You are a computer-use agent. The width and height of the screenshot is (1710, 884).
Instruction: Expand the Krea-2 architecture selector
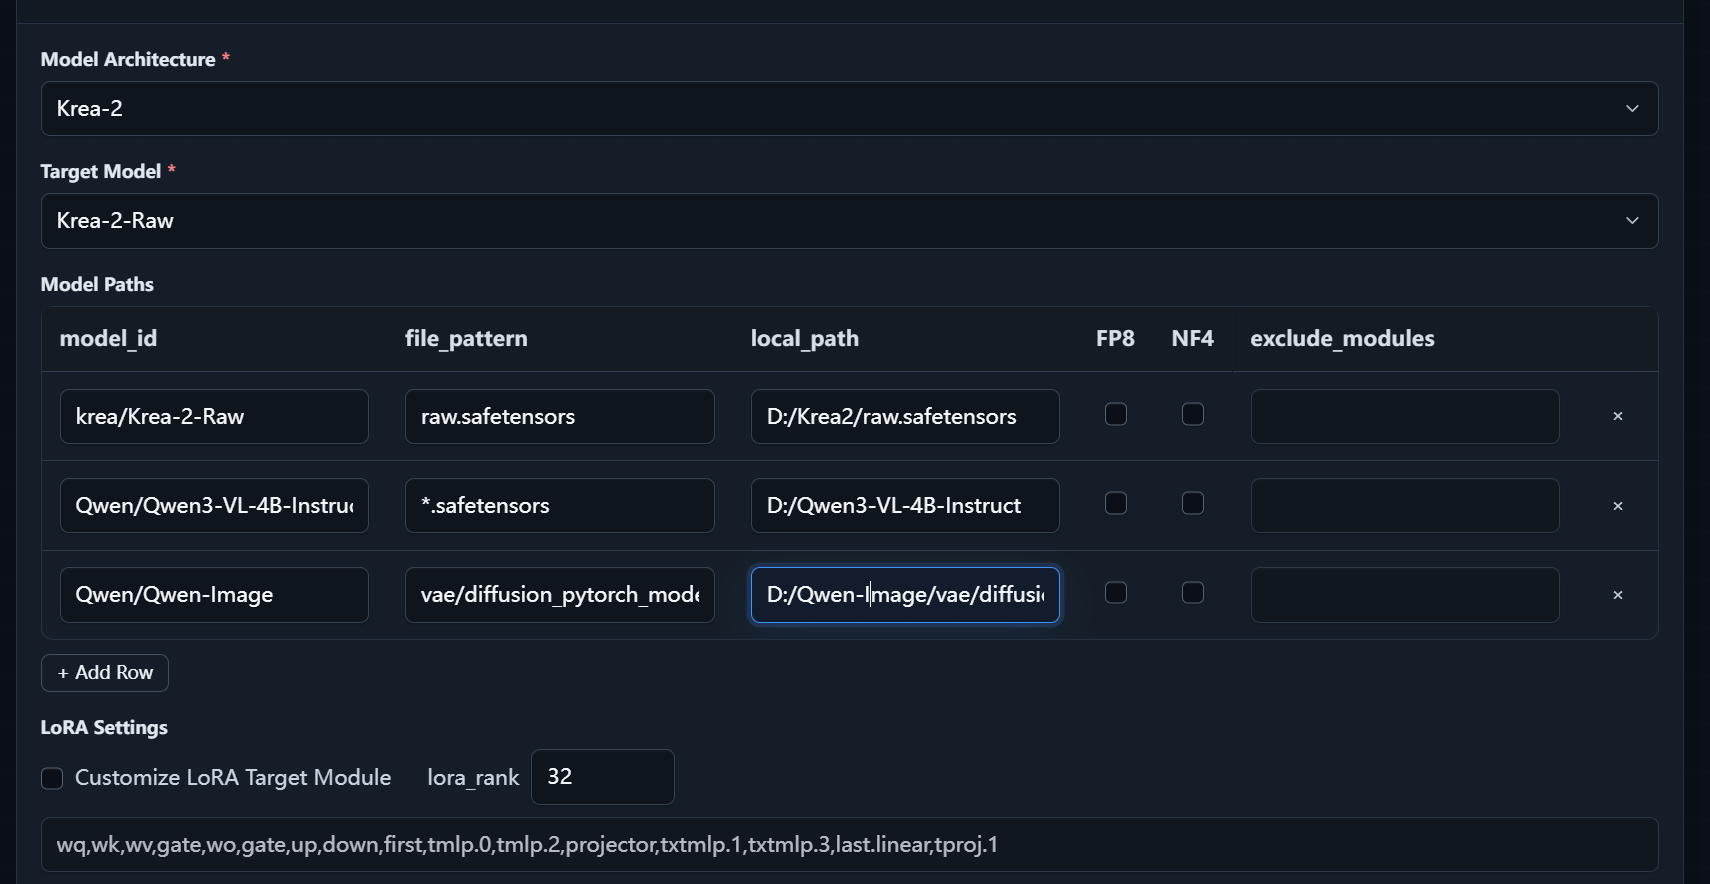point(849,108)
